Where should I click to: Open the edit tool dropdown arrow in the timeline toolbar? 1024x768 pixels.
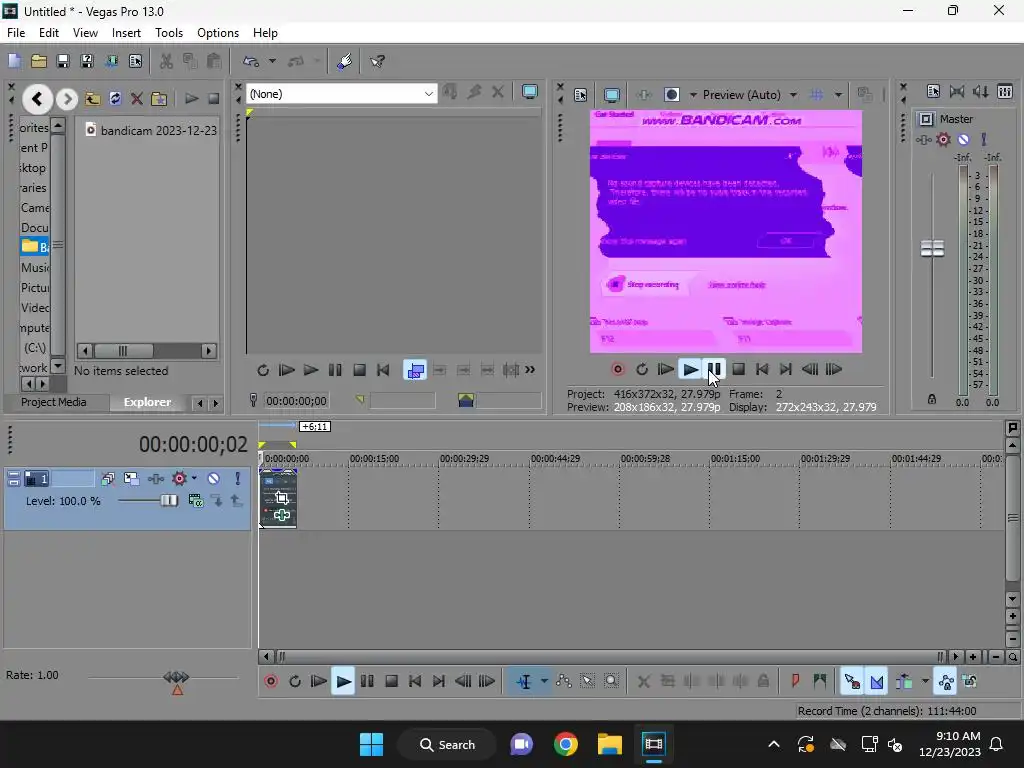point(544,681)
